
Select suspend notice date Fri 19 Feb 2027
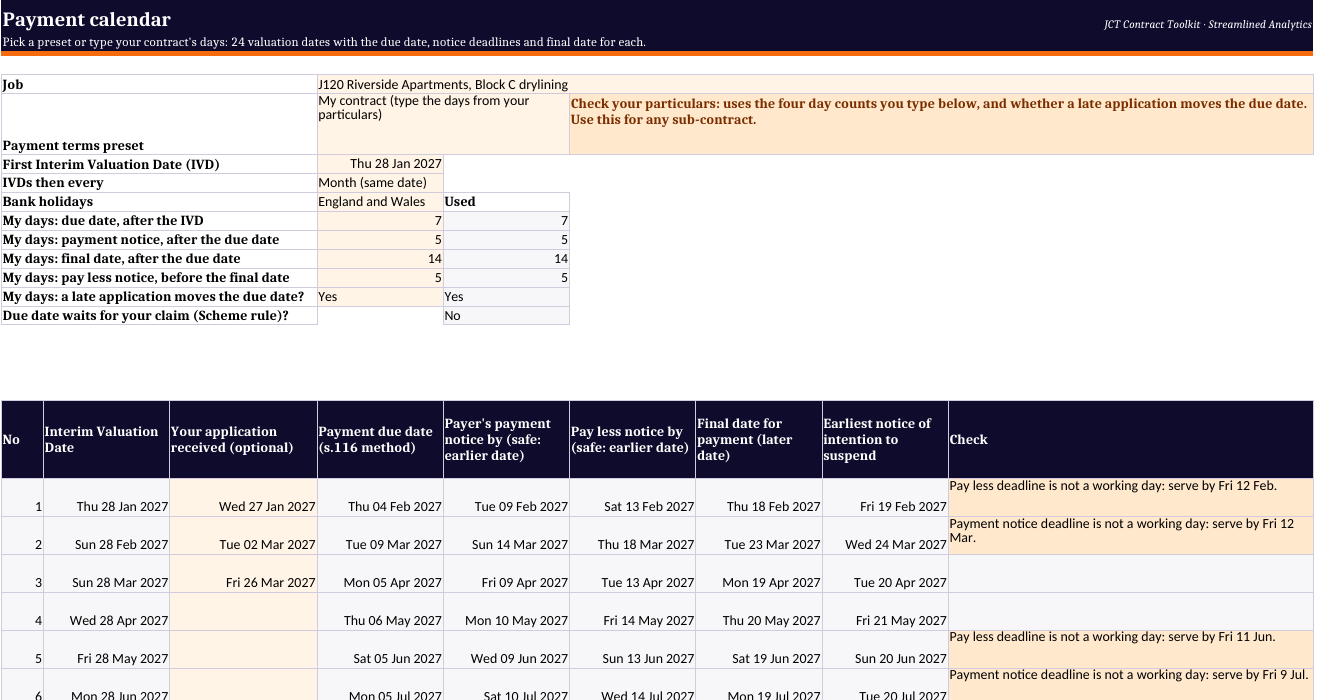click(x=884, y=498)
